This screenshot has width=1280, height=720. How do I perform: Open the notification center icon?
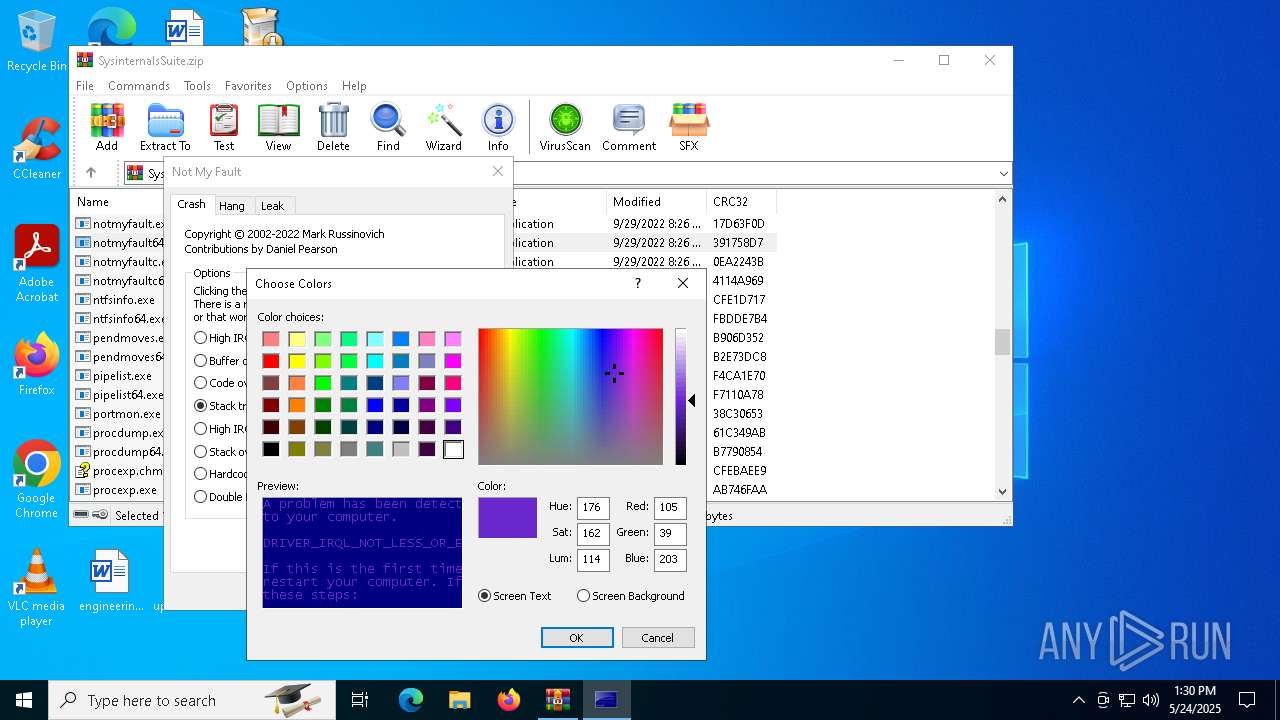[1247, 700]
